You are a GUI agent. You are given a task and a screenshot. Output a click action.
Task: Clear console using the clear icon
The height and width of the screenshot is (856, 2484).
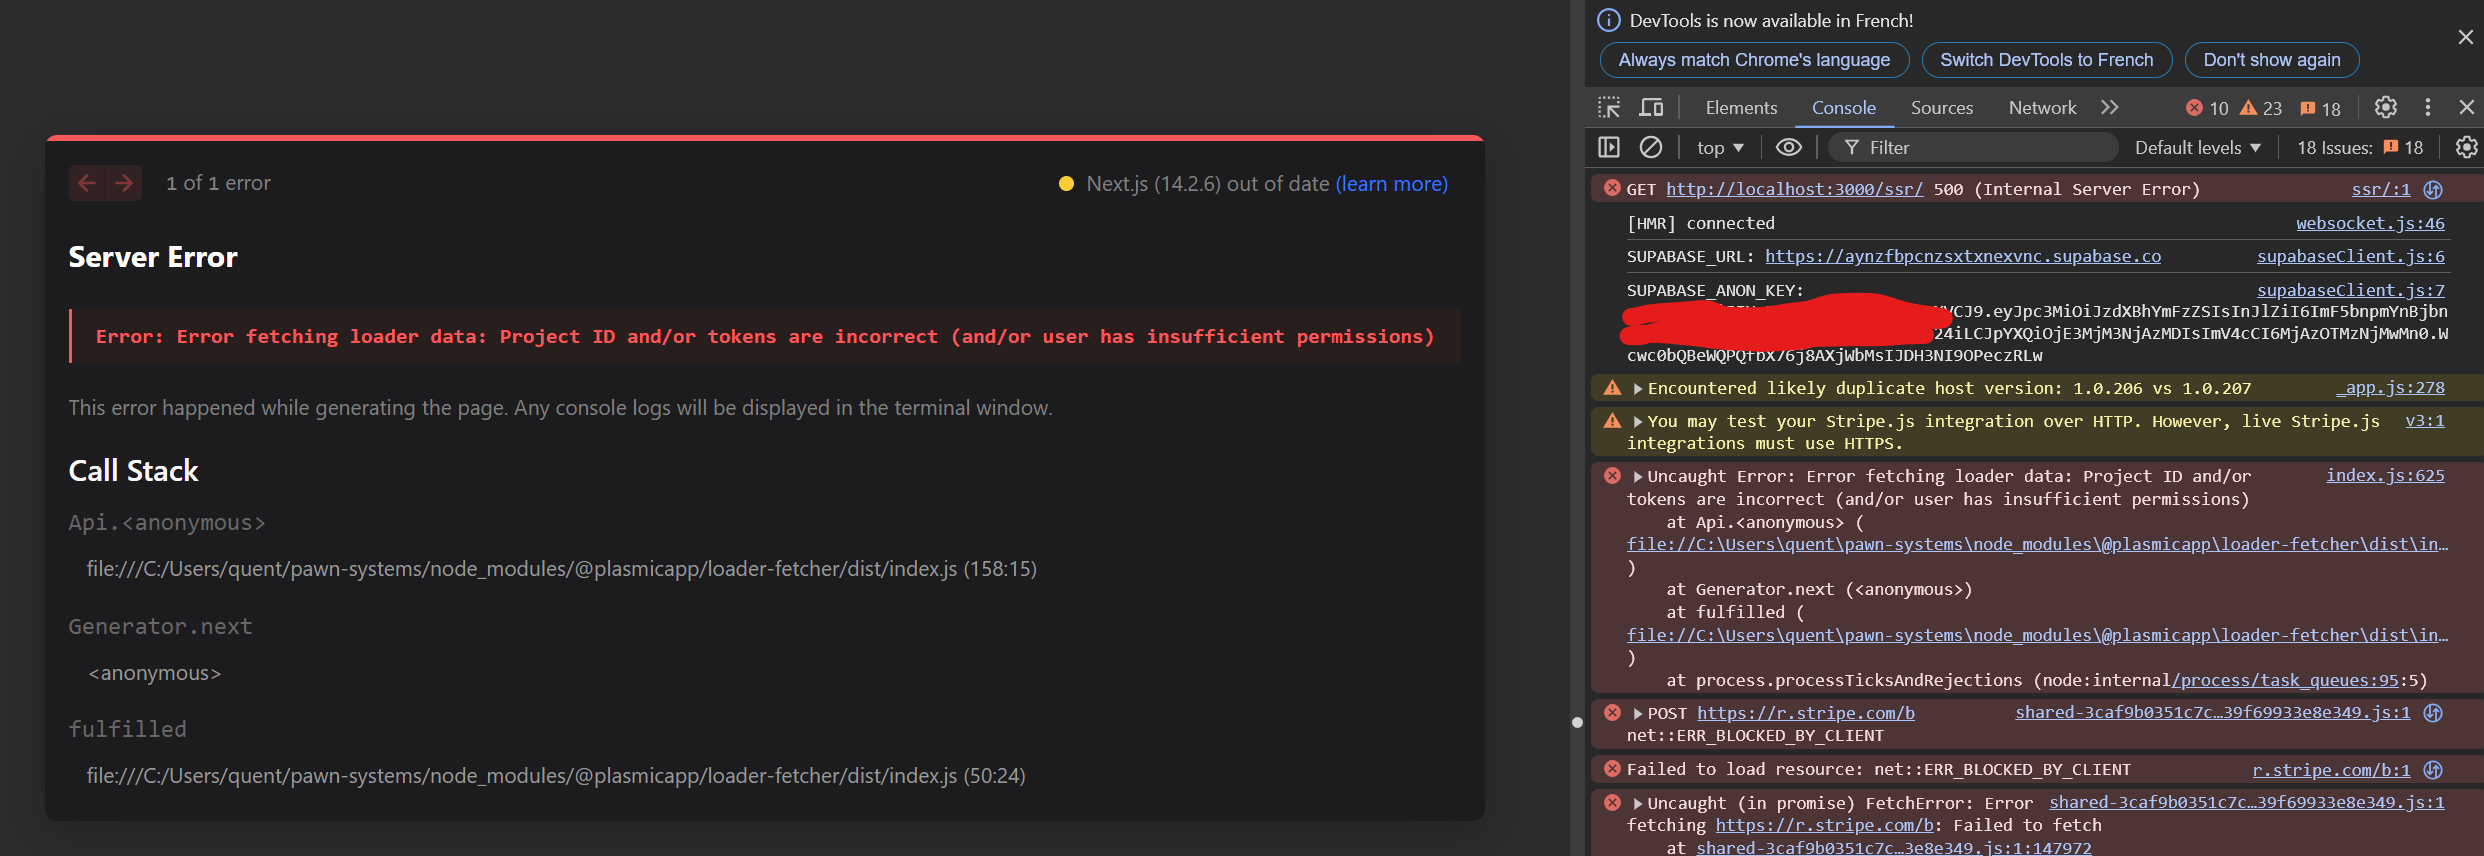click(1651, 148)
